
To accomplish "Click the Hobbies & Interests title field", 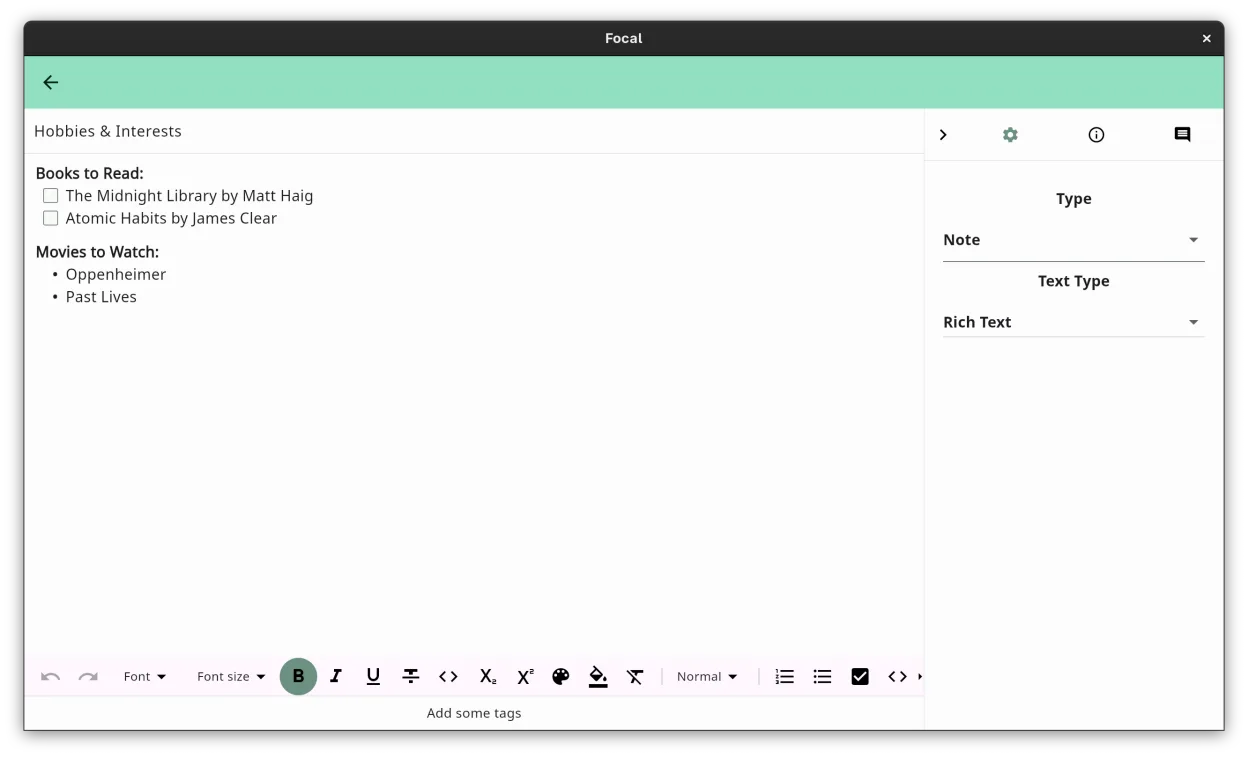I will pos(474,132).
